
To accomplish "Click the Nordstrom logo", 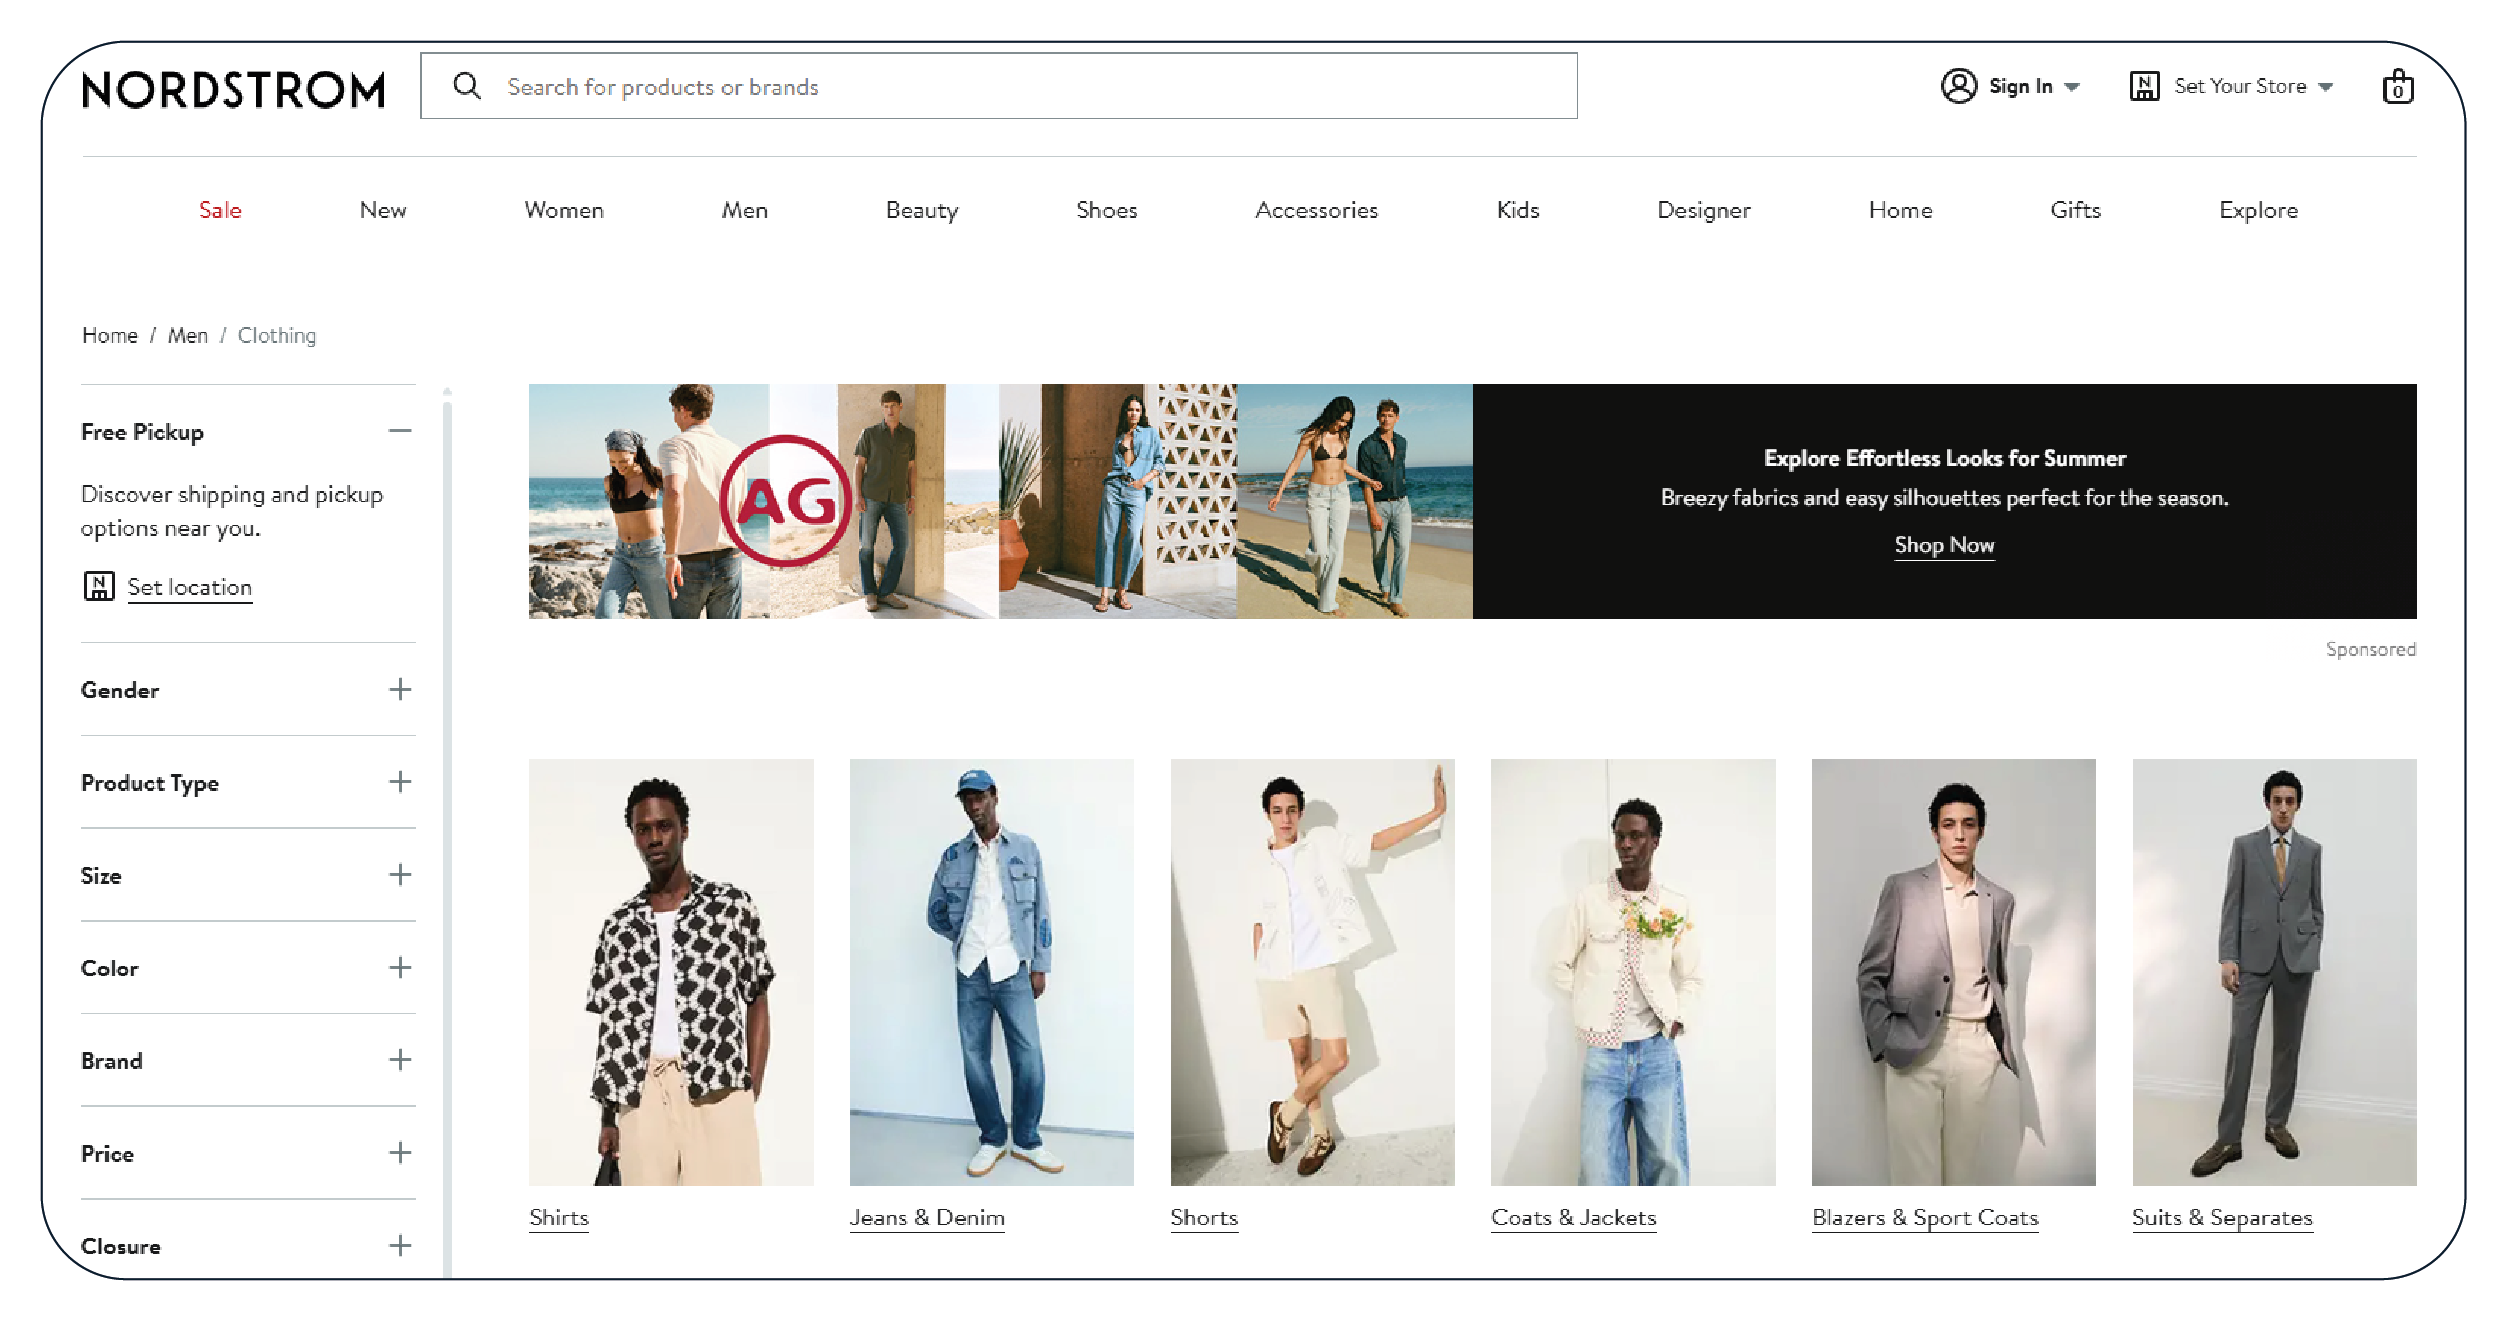I will tap(233, 89).
